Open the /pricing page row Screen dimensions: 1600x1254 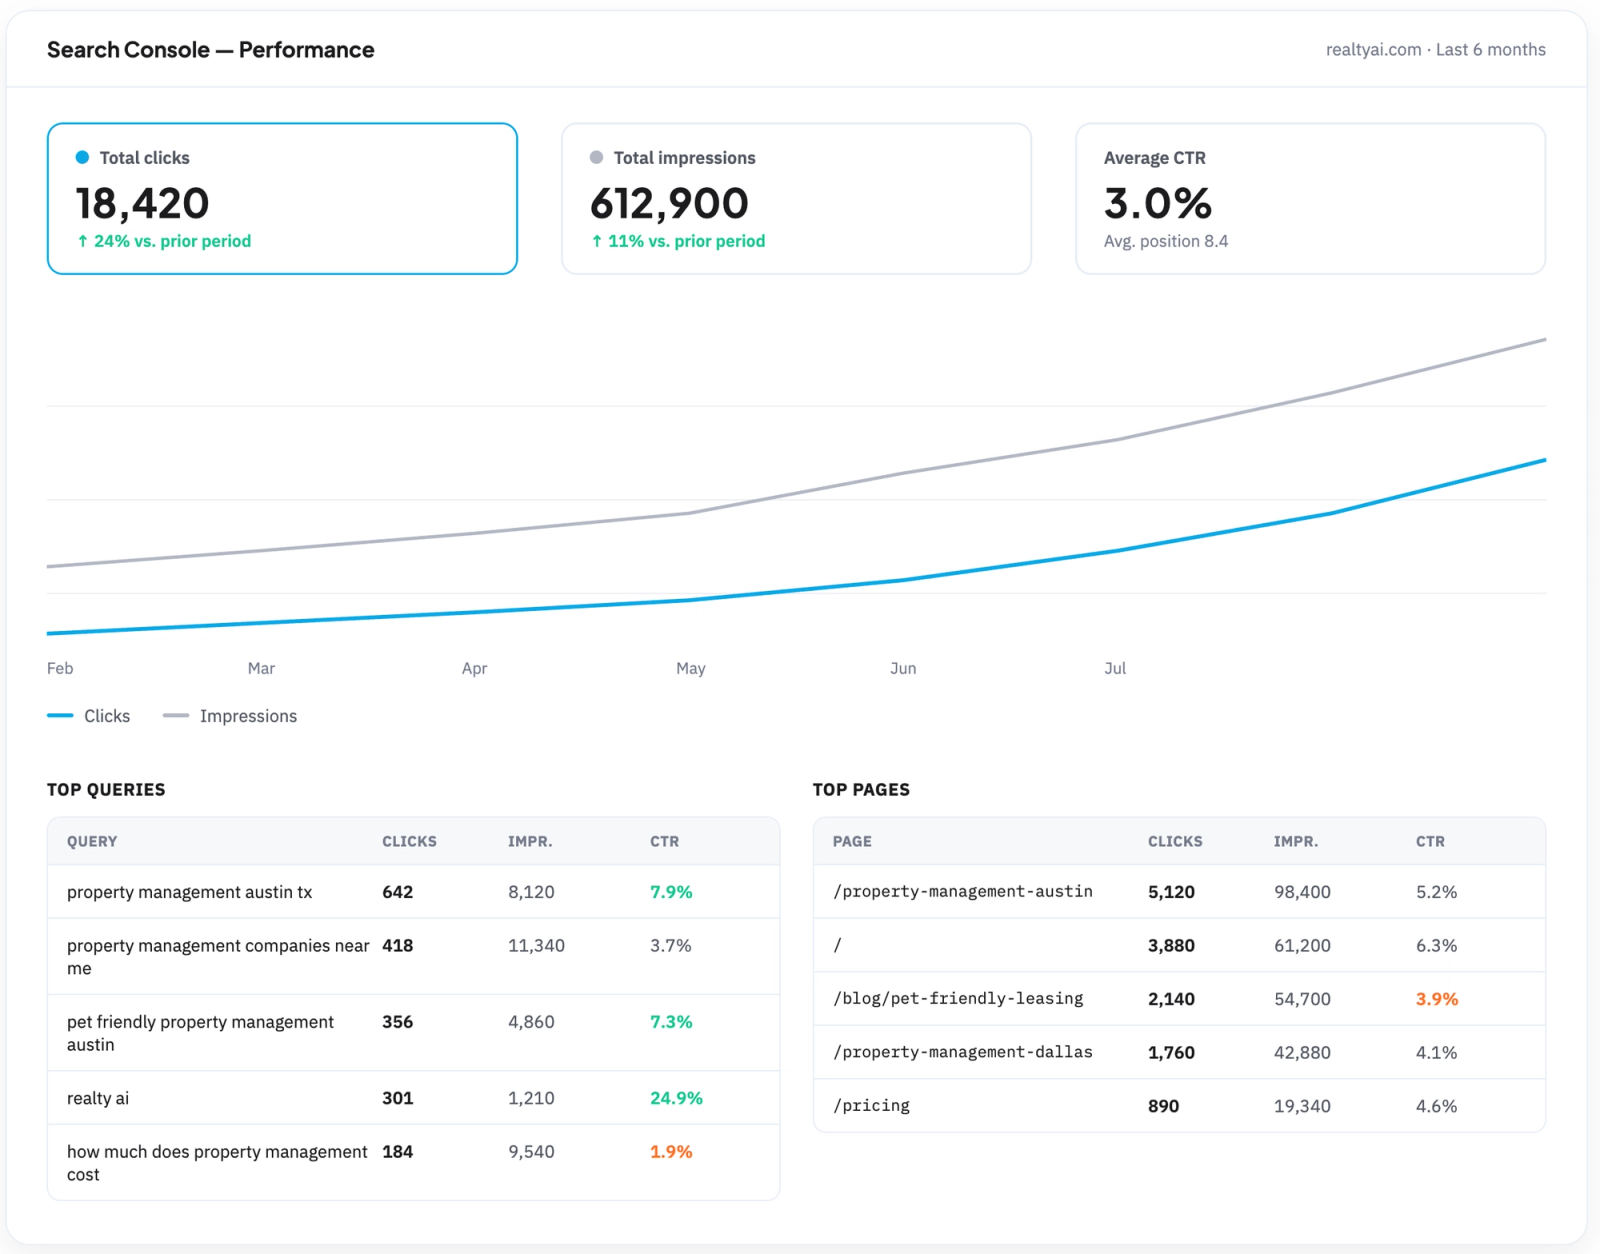coord(1179,1106)
